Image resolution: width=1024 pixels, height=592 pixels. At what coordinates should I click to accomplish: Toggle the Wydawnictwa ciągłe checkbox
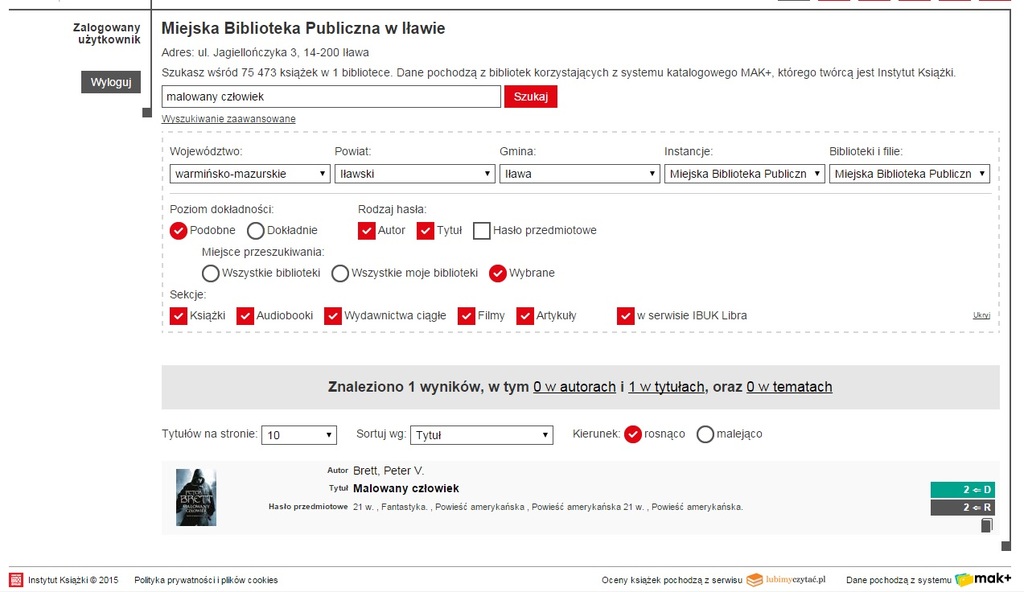tap(332, 316)
